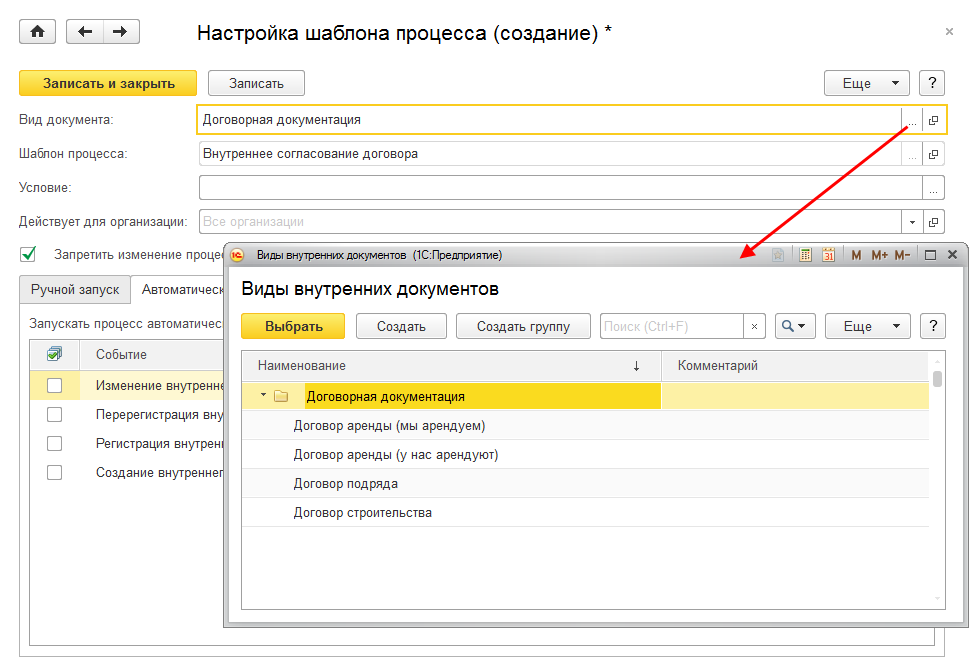Viewport: 971px width, 671px height.
Task: Open selection list for Вид документа field
Action: click(912, 120)
